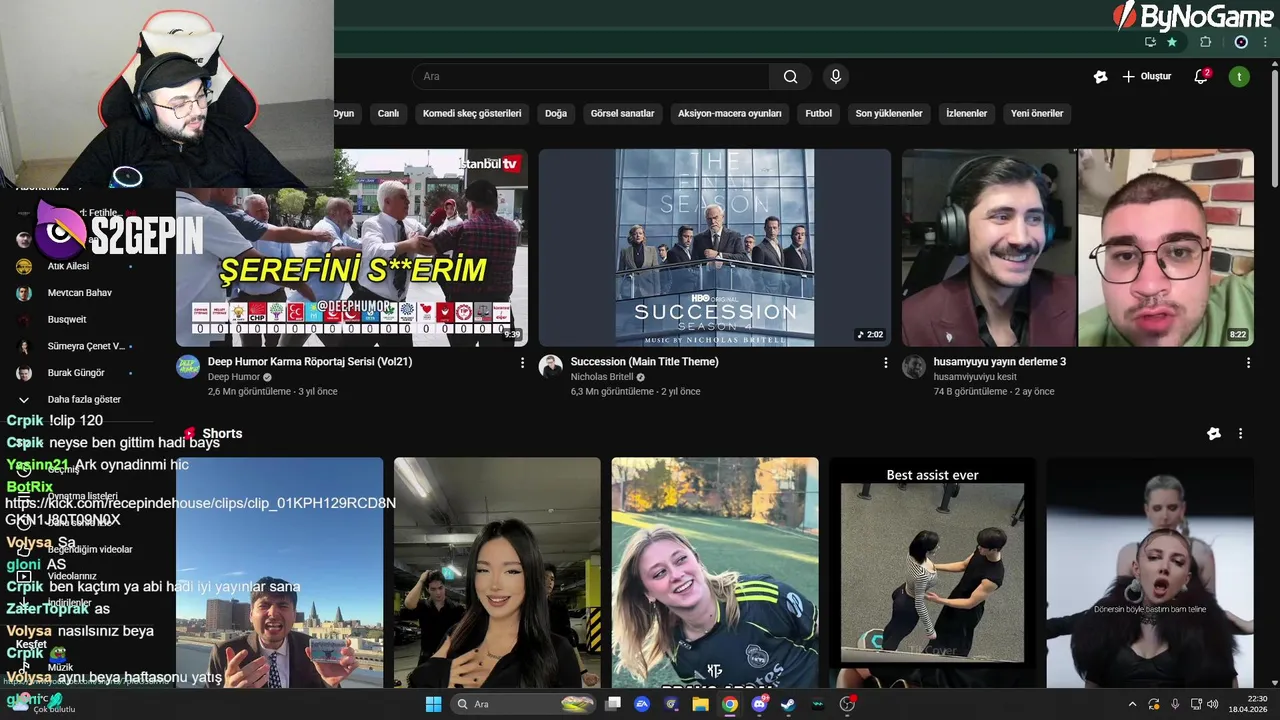Click the tray microphone icon
The height and width of the screenshot is (720, 1280).
1175,704
